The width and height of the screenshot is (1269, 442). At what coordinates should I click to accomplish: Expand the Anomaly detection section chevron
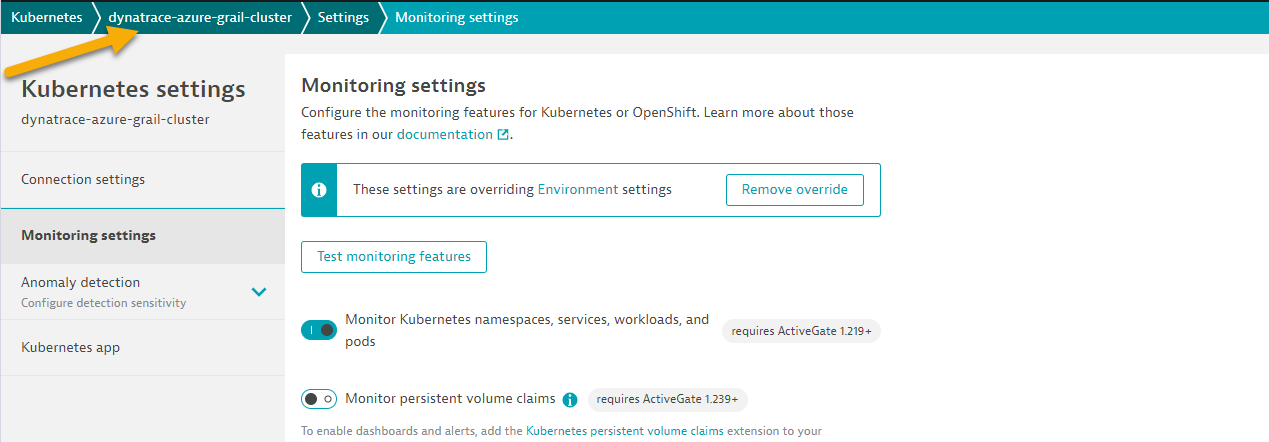[x=259, y=292]
